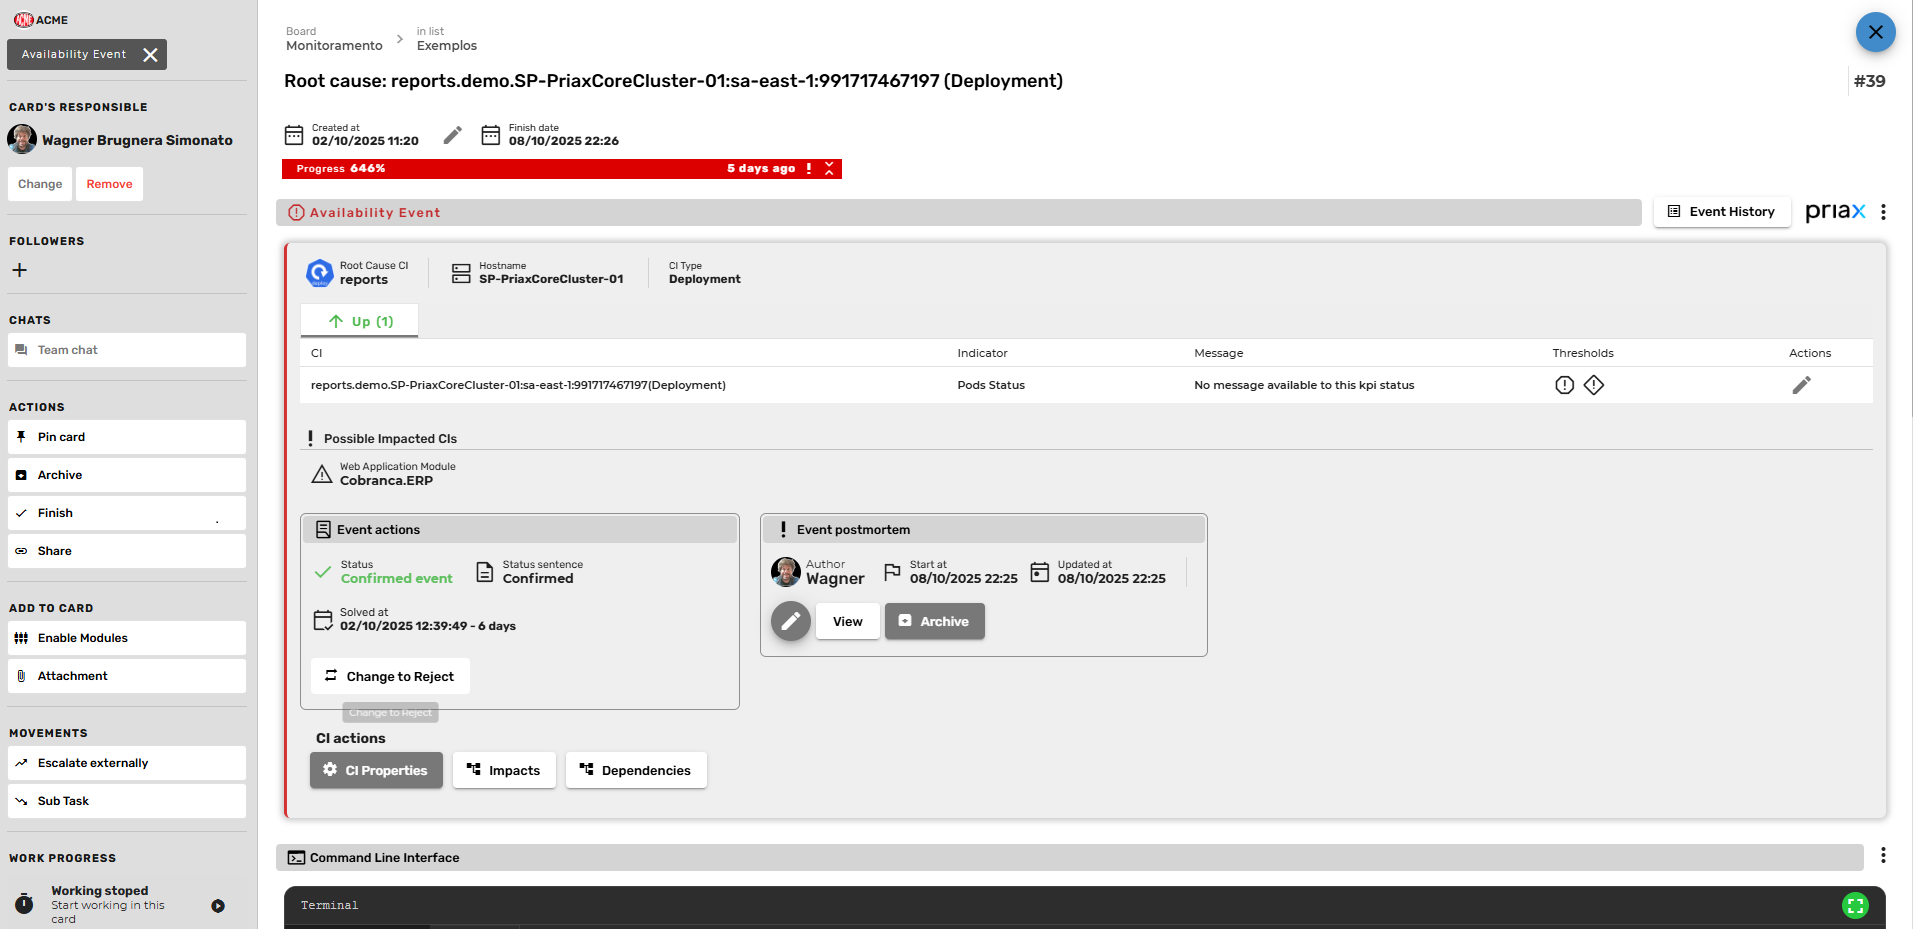Start working timer play icon
Viewport: 1913px width, 929px height.
coord(218,906)
